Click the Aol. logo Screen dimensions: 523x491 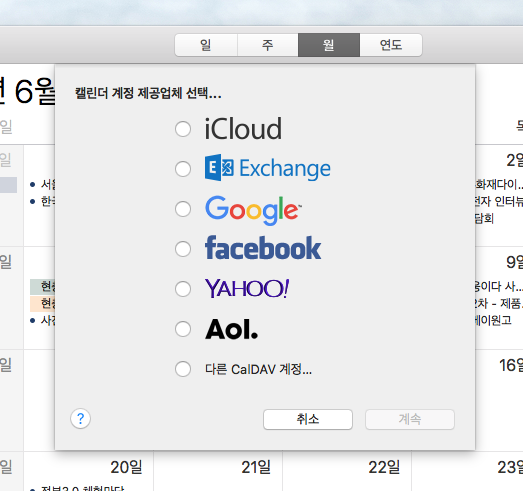pos(231,329)
